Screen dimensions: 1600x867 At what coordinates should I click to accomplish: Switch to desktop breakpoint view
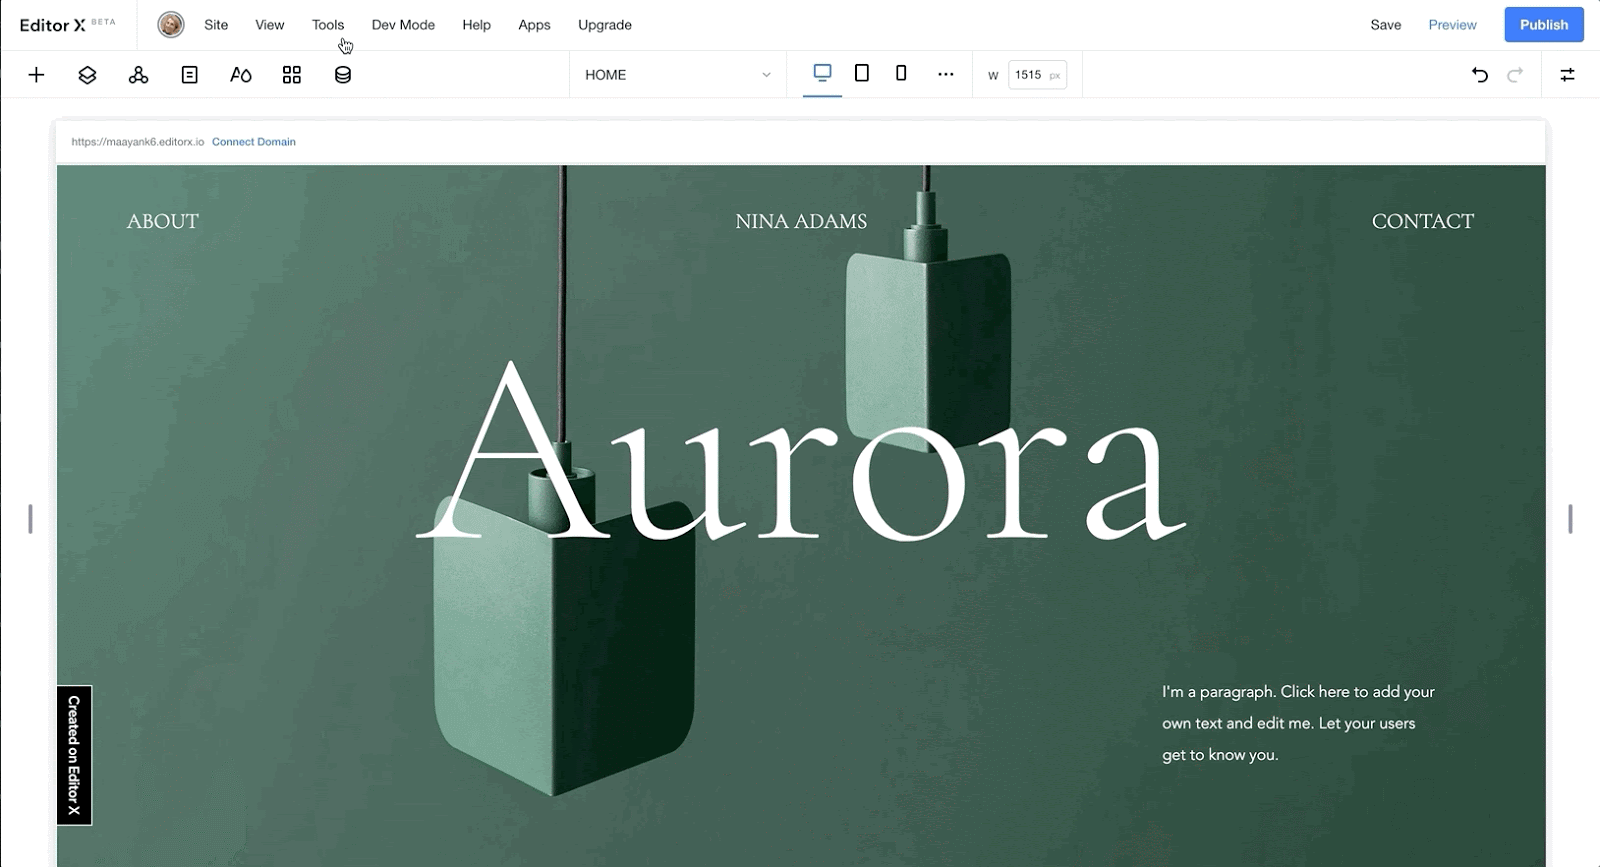822,73
